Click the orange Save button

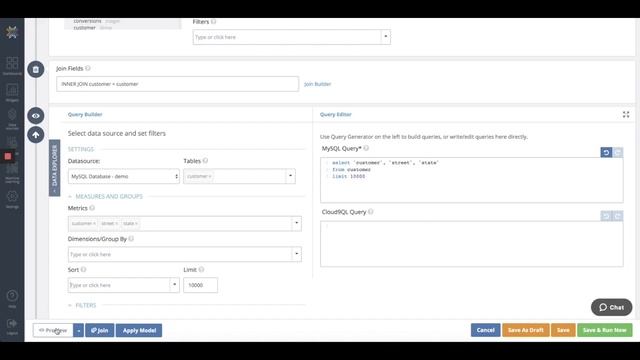coord(563,330)
